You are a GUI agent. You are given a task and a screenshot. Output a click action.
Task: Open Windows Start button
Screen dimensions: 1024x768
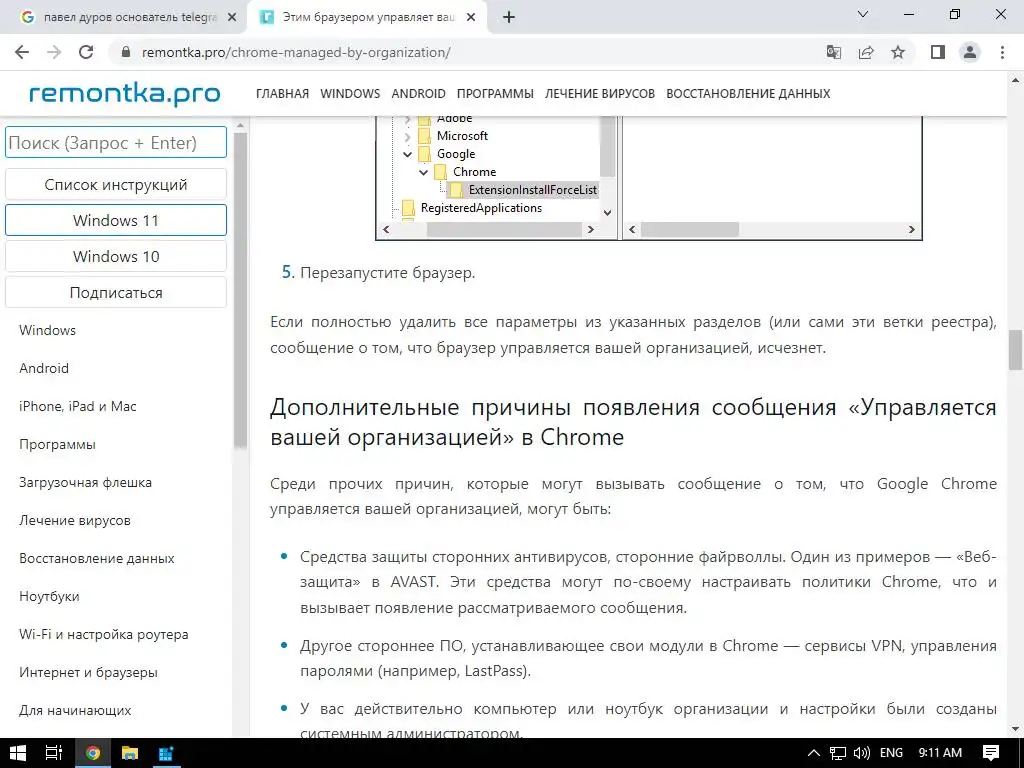coord(18,753)
